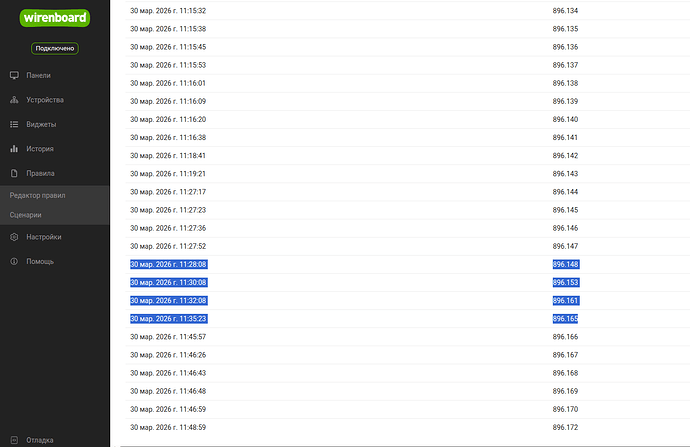Click the Настройки gear icon
Image resolution: width=690 pixels, height=447 pixels.
tap(14, 237)
